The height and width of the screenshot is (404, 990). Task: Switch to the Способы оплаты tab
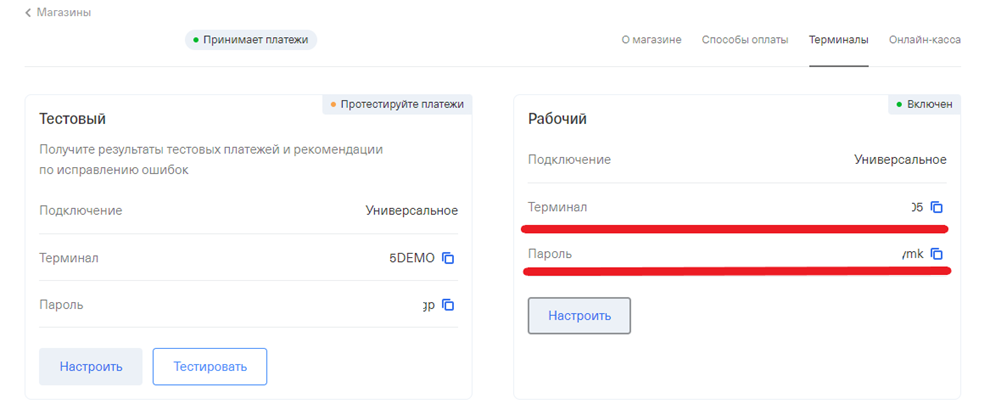click(x=745, y=40)
